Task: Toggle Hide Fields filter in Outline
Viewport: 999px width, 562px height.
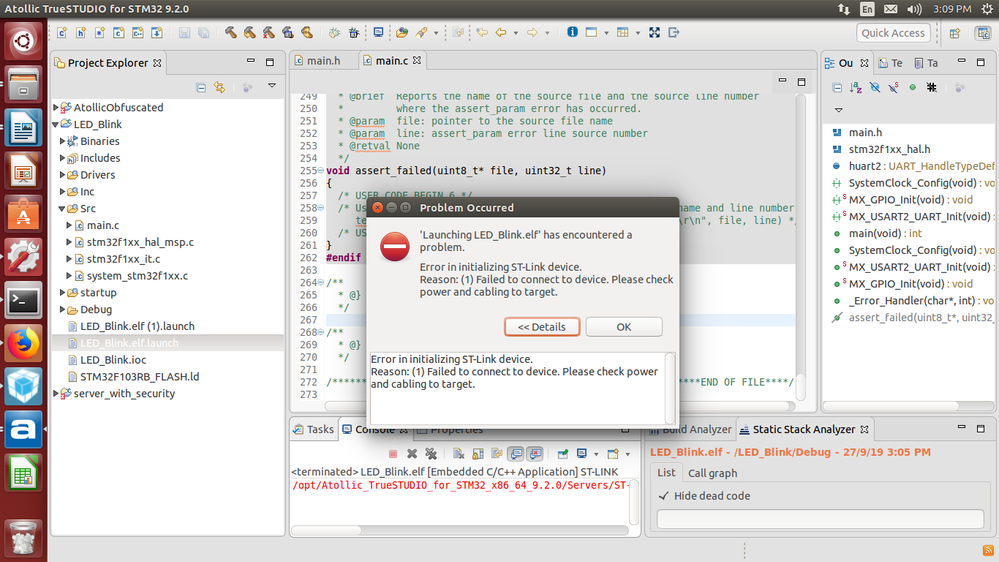Action: coord(875,87)
